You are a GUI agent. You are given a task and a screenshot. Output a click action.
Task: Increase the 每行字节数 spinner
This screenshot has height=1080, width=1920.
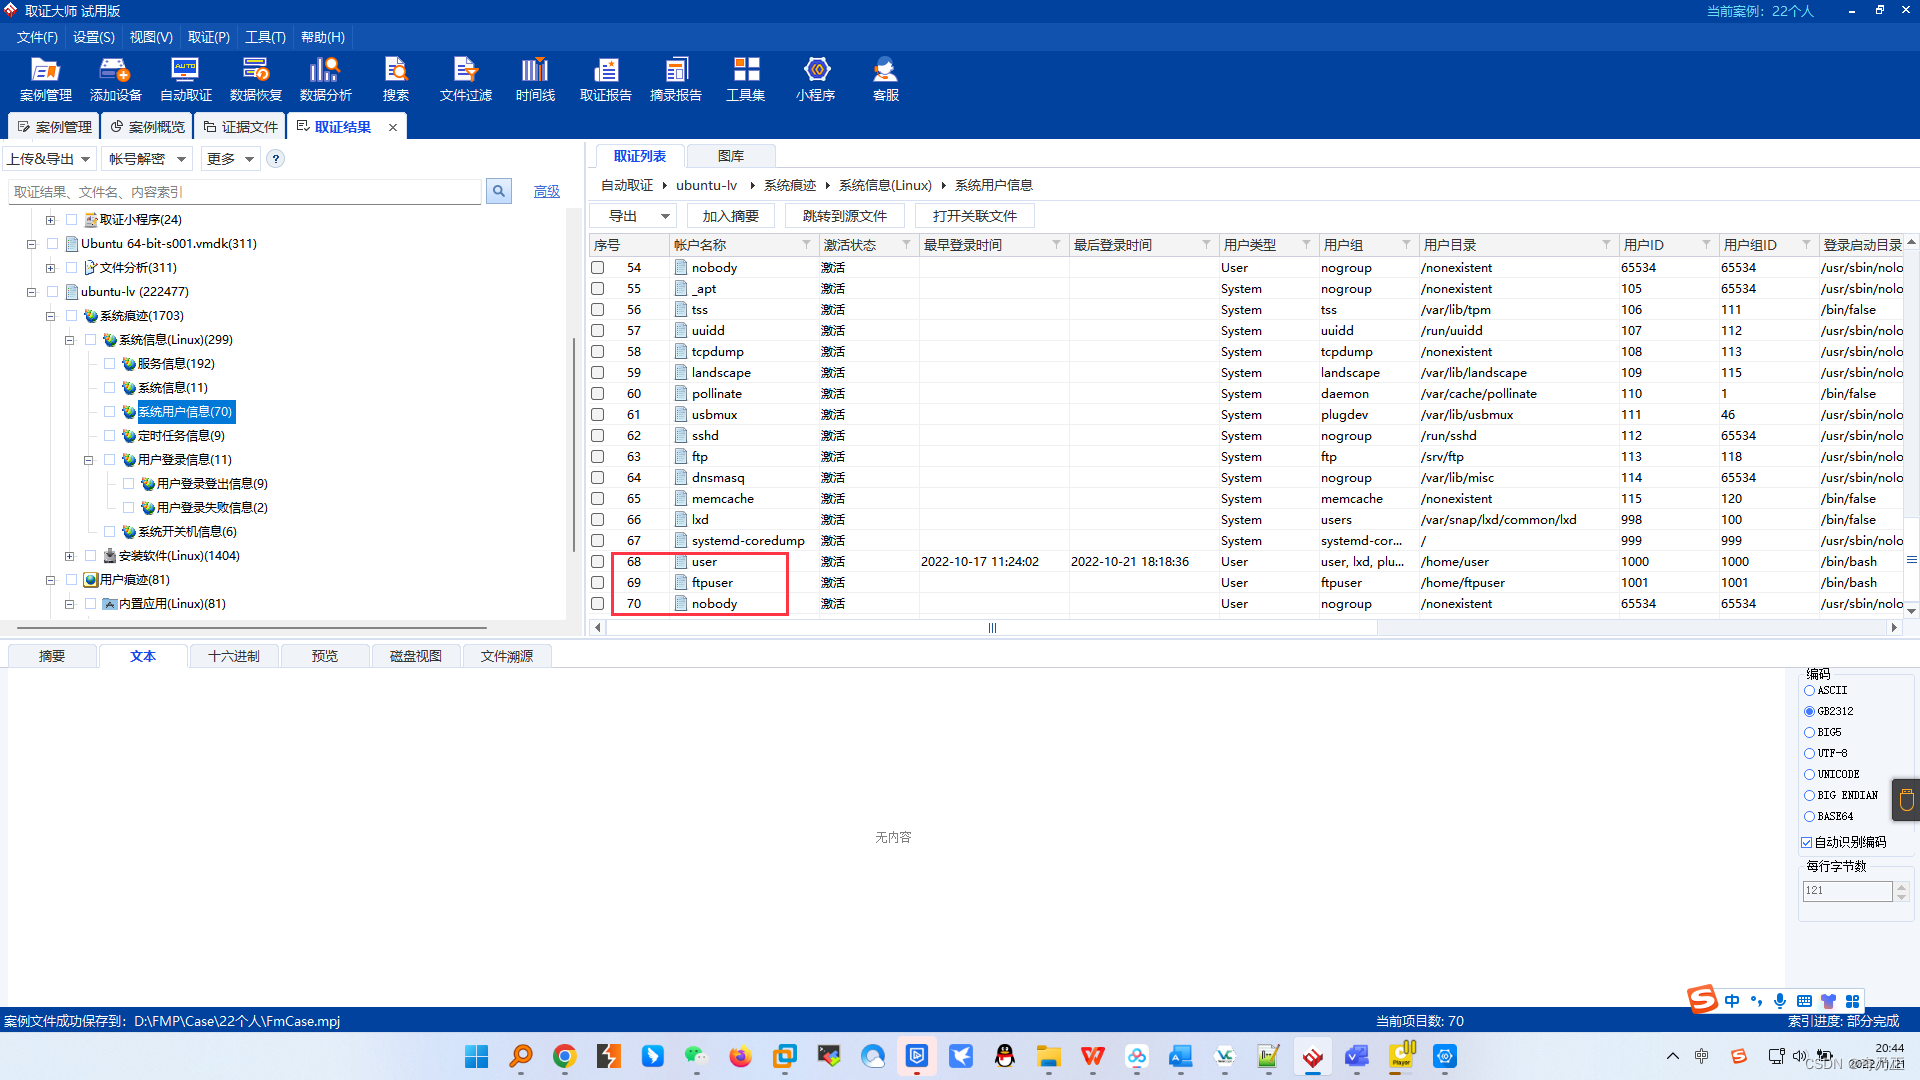[x=1901, y=886]
